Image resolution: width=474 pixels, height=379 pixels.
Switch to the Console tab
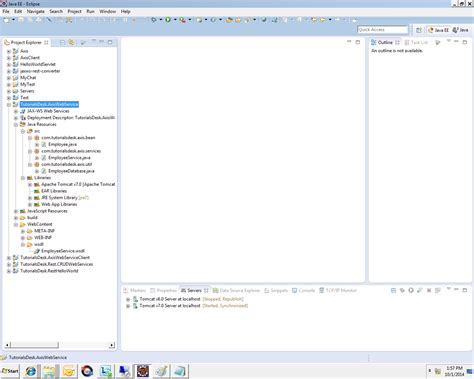(304, 290)
